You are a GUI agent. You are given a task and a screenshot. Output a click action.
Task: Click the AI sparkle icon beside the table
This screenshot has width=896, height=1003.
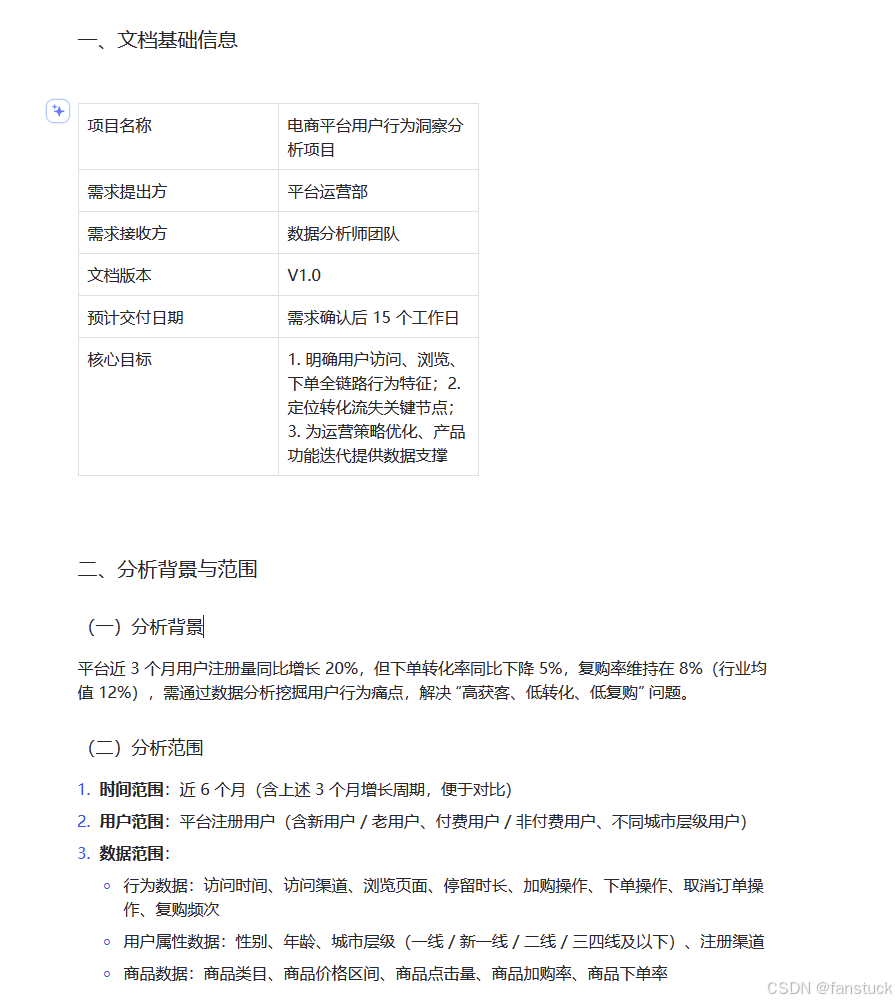(58, 112)
